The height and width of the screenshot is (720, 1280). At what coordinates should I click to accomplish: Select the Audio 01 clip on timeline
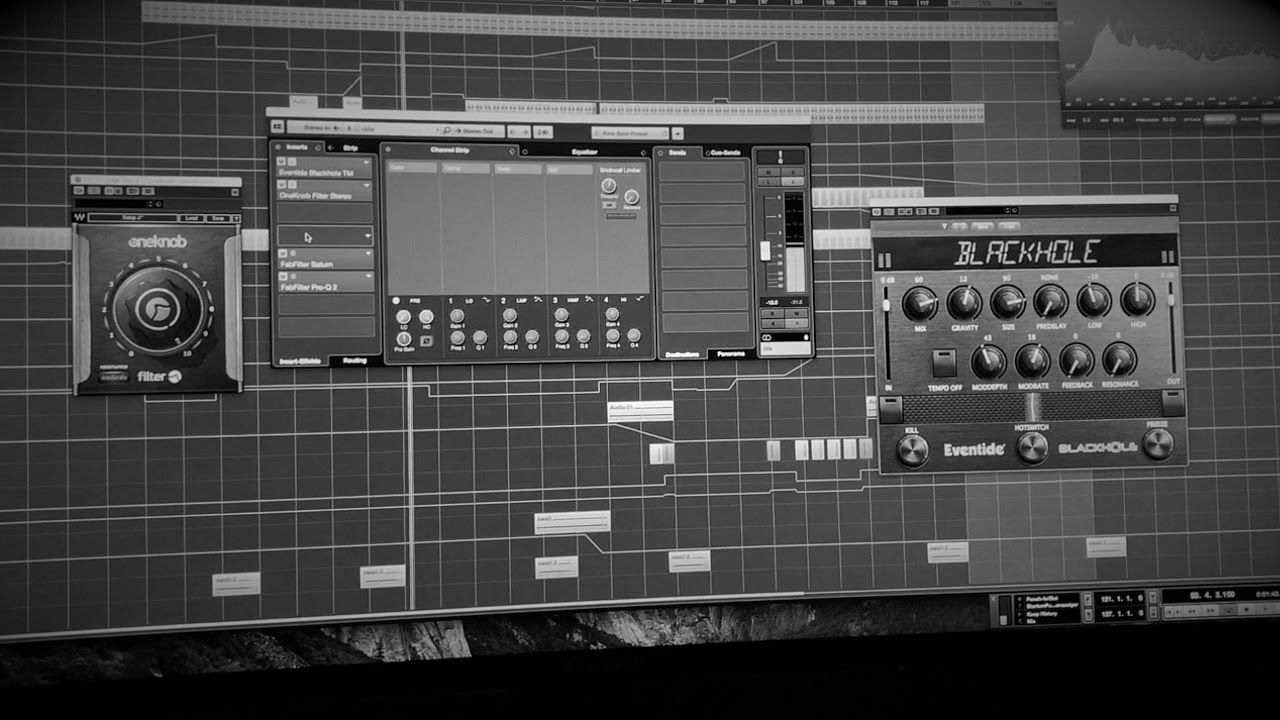pos(640,411)
